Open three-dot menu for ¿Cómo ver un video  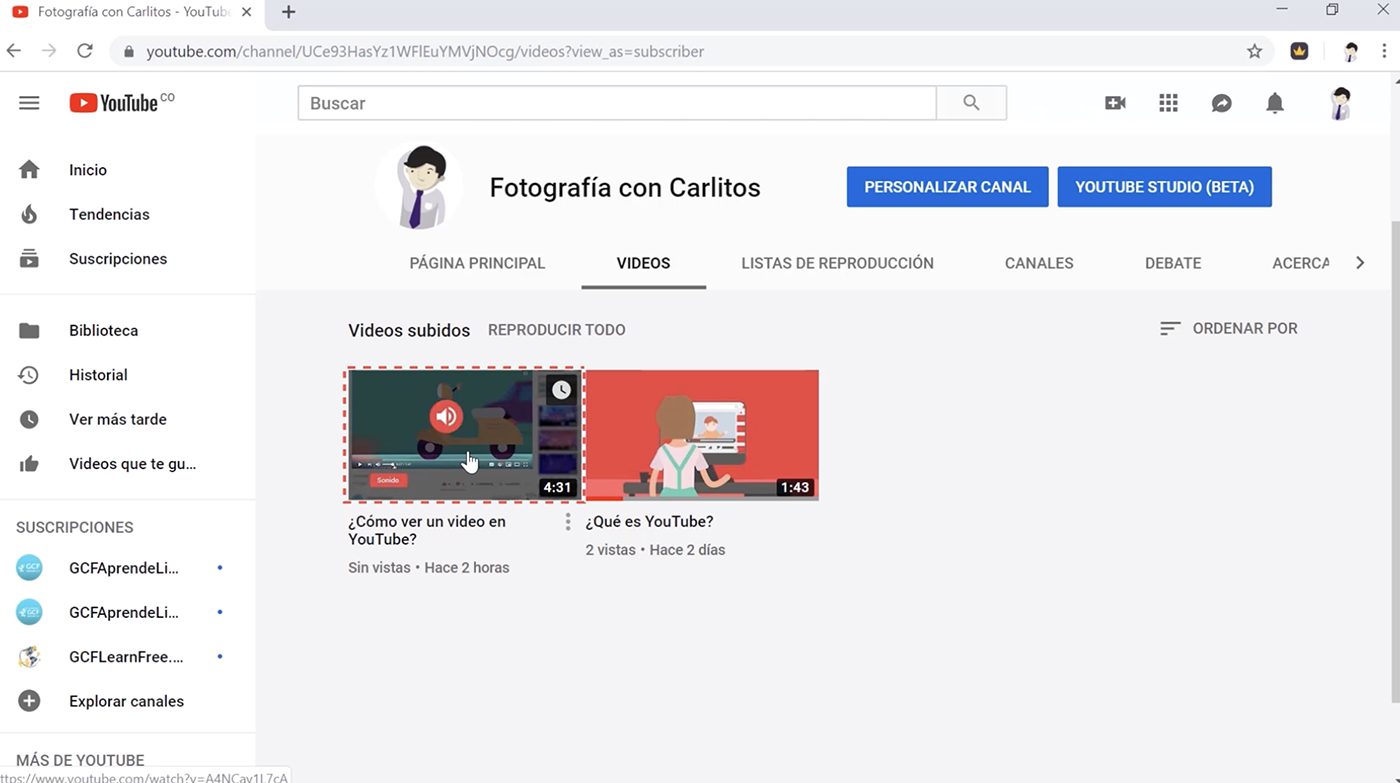(567, 522)
